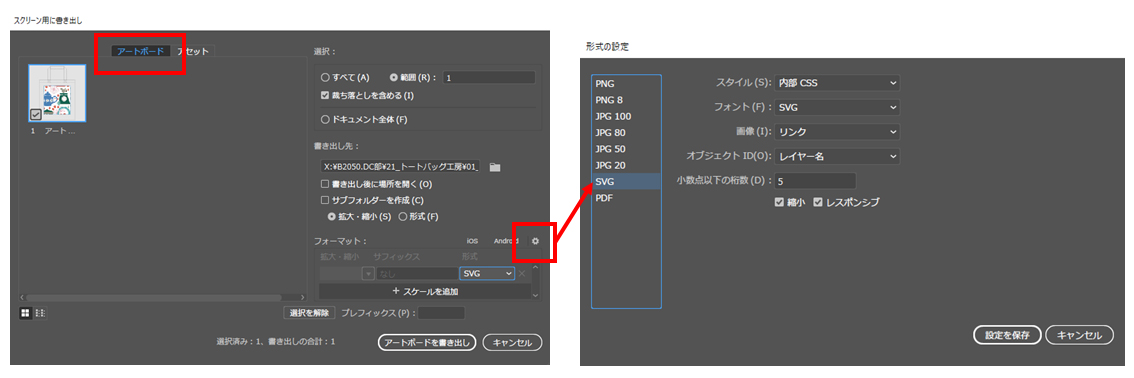
Task: Select the すべて (A) radio button
Action: [325, 77]
